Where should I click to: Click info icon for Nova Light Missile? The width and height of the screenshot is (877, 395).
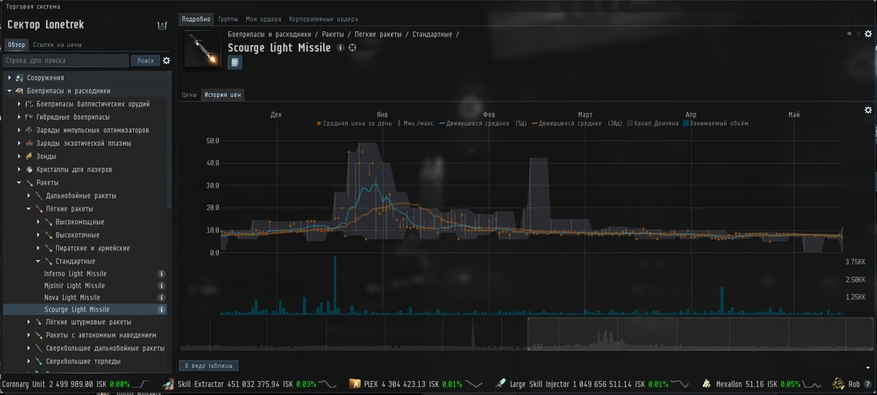point(161,298)
